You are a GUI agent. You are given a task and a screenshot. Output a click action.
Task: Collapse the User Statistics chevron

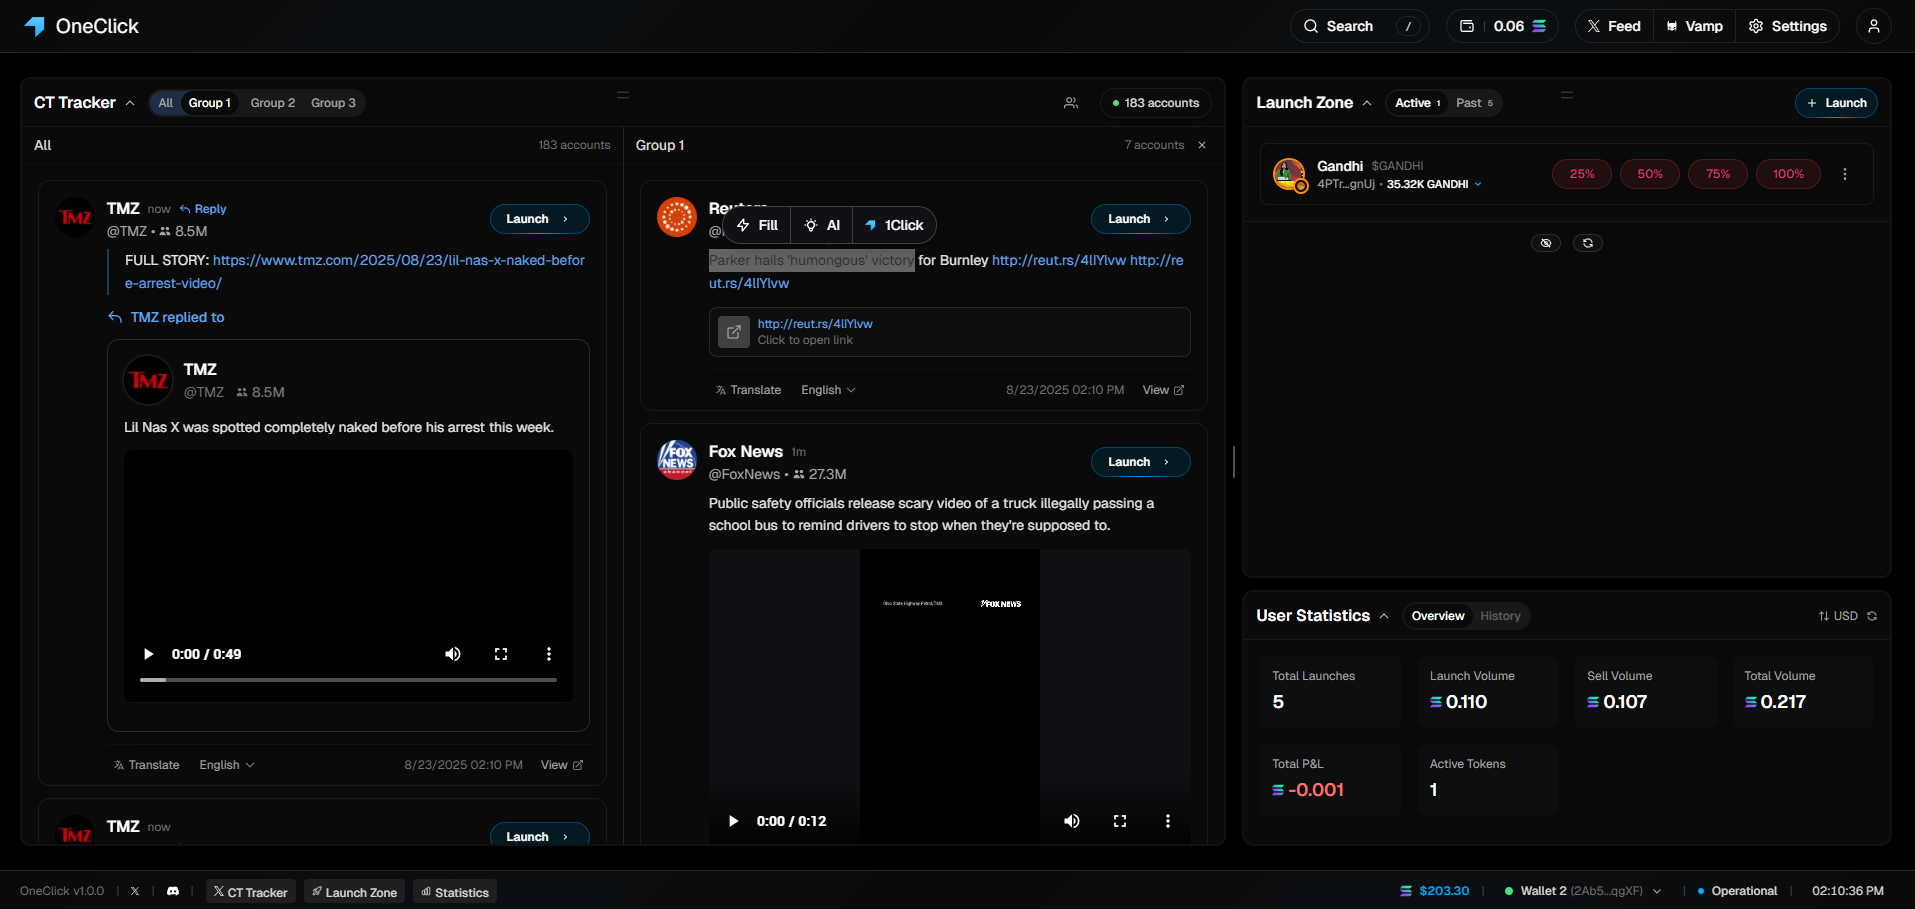click(x=1384, y=616)
